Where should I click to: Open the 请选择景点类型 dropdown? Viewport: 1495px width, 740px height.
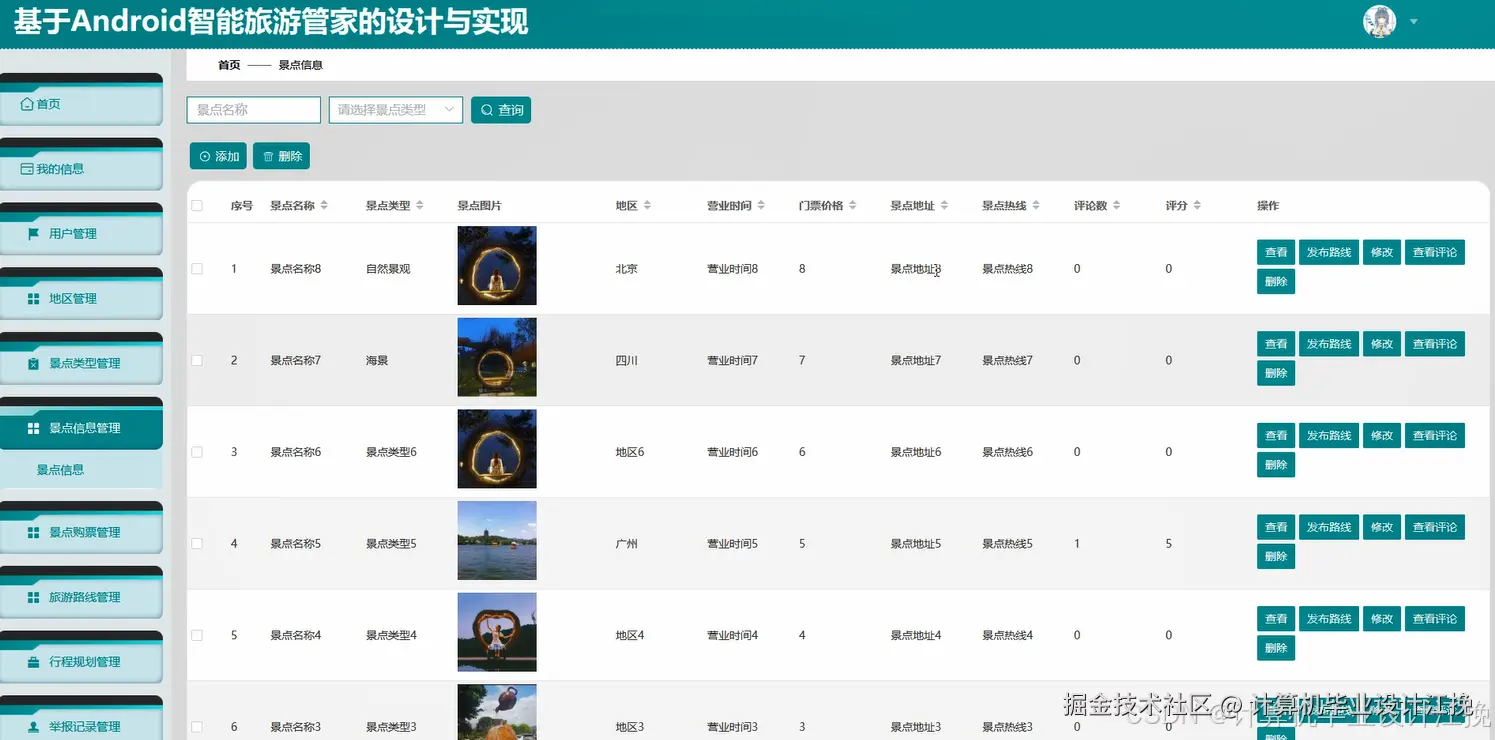point(396,110)
